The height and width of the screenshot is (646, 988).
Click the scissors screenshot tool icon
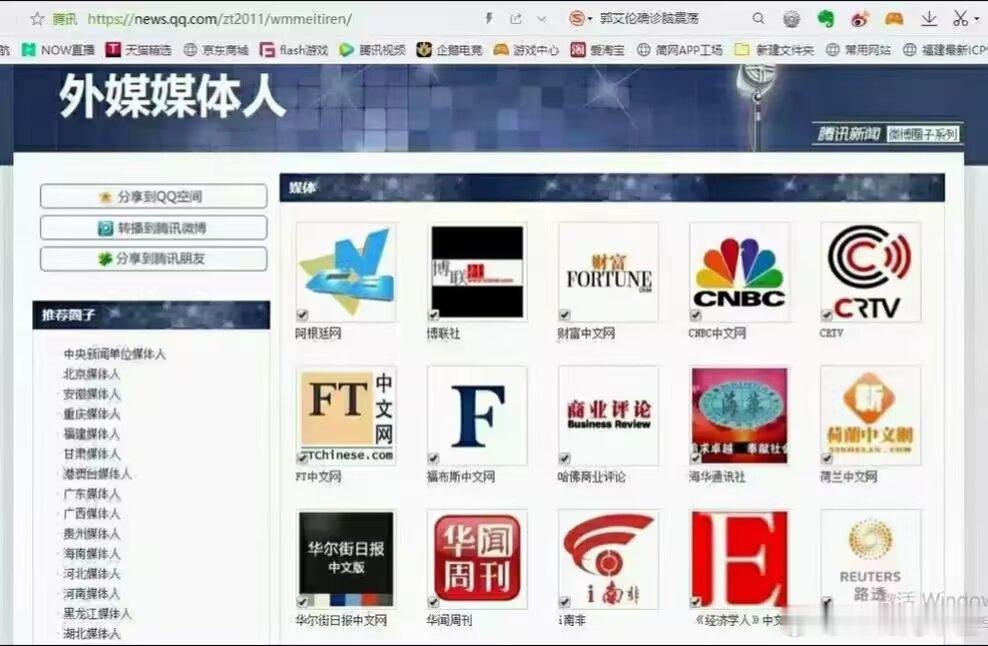(x=960, y=19)
